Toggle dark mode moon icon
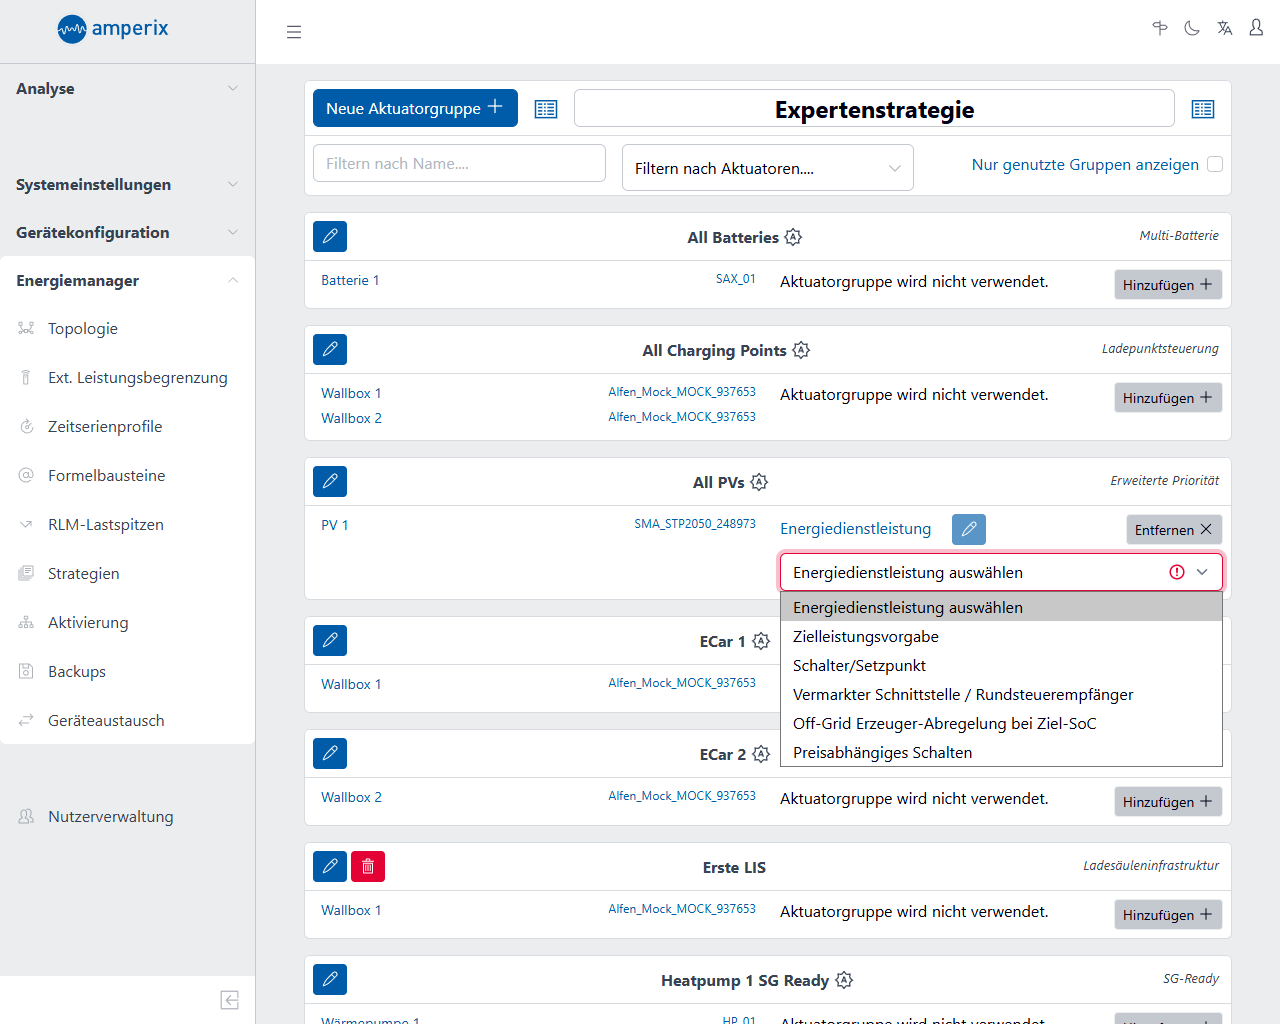The height and width of the screenshot is (1024, 1280). click(x=1192, y=29)
